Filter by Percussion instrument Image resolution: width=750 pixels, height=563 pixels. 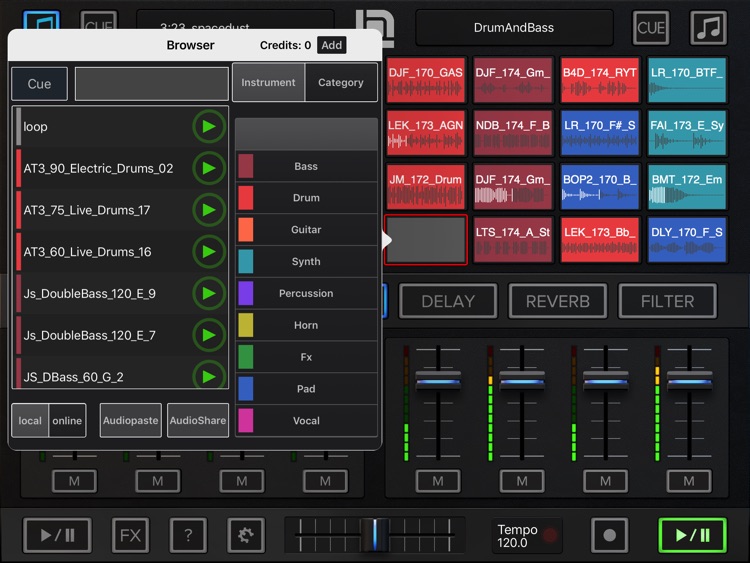click(306, 293)
